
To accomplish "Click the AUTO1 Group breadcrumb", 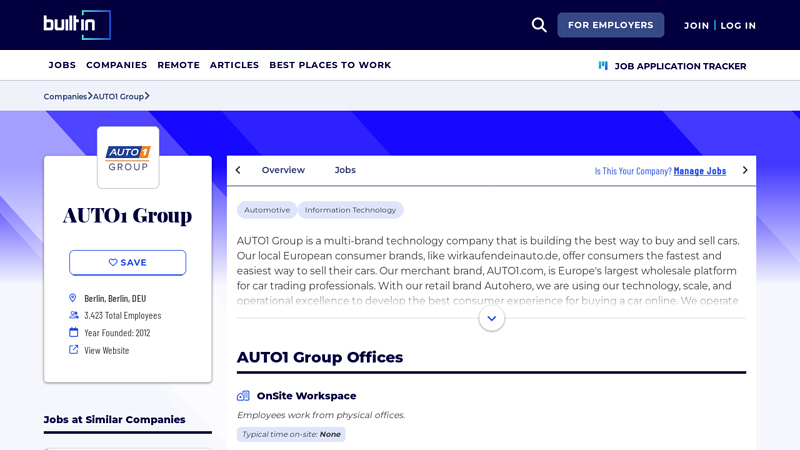I will 118,96.
